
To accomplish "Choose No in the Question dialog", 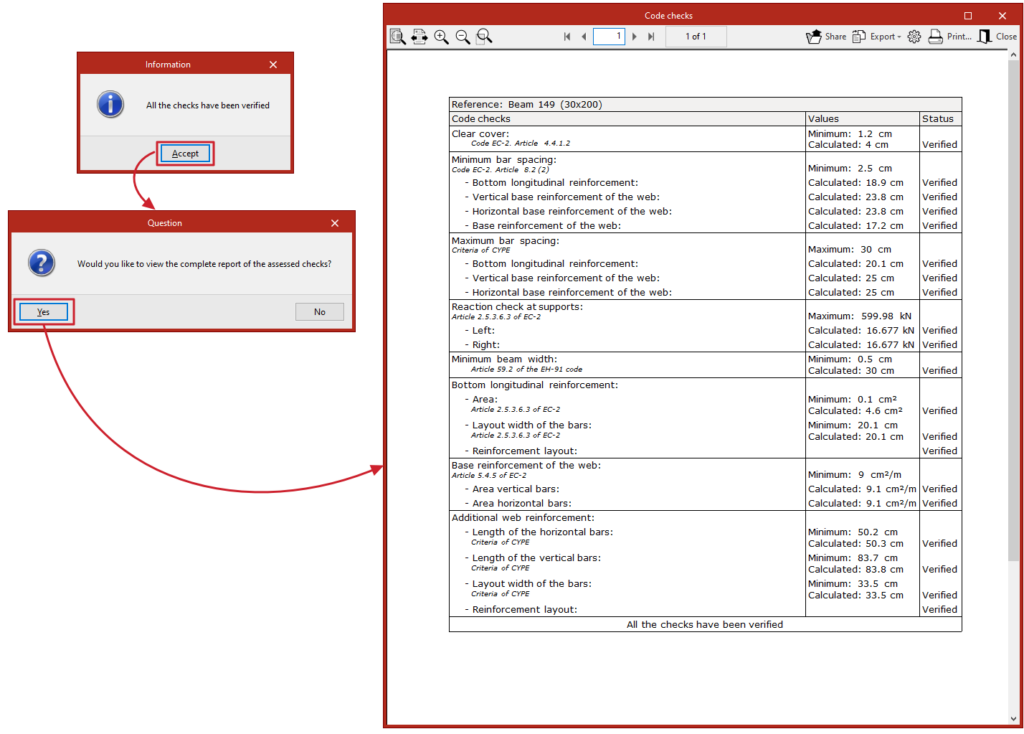I will 319,312.
